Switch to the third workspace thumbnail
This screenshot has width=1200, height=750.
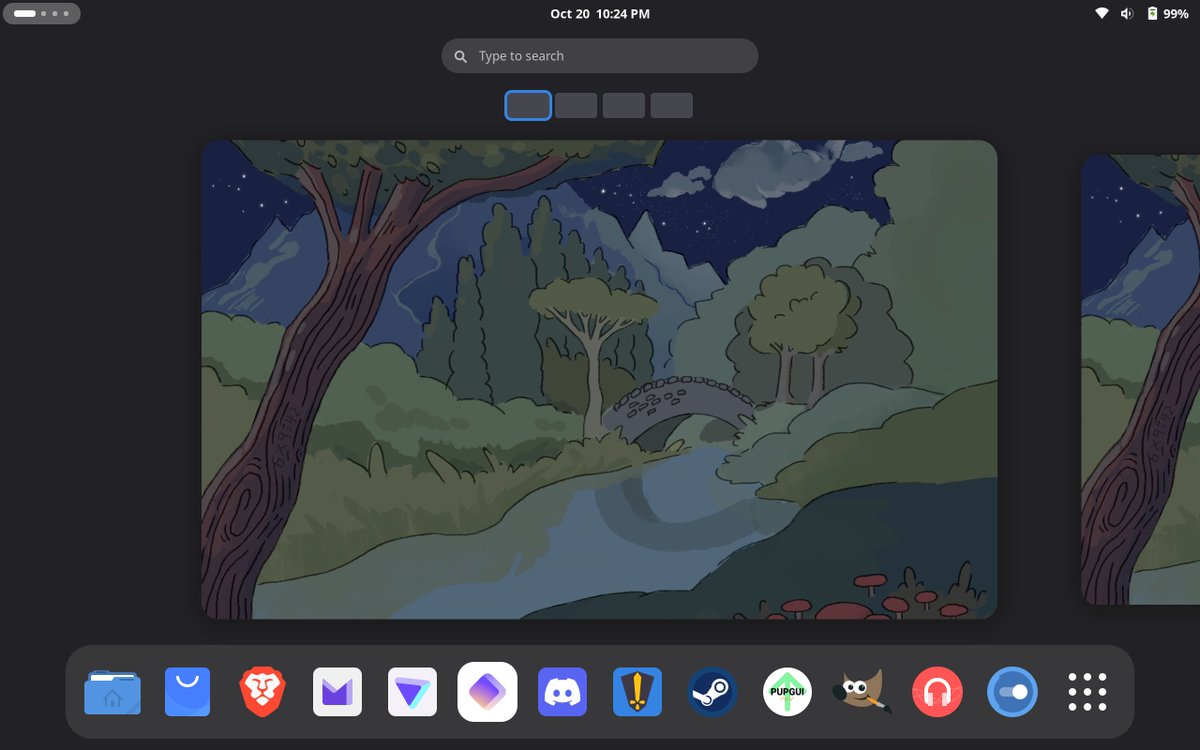pyautogui.click(x=624, y=105)
